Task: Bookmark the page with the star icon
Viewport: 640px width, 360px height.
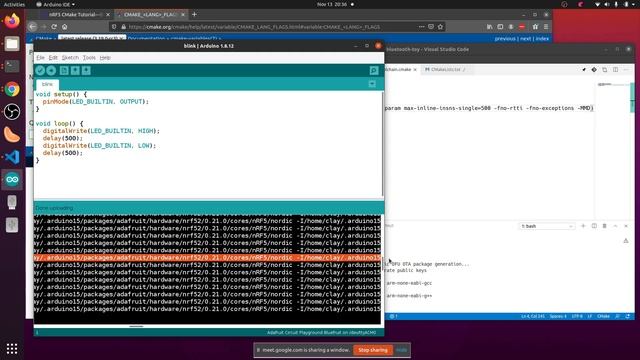Action: tap(440, 27)
